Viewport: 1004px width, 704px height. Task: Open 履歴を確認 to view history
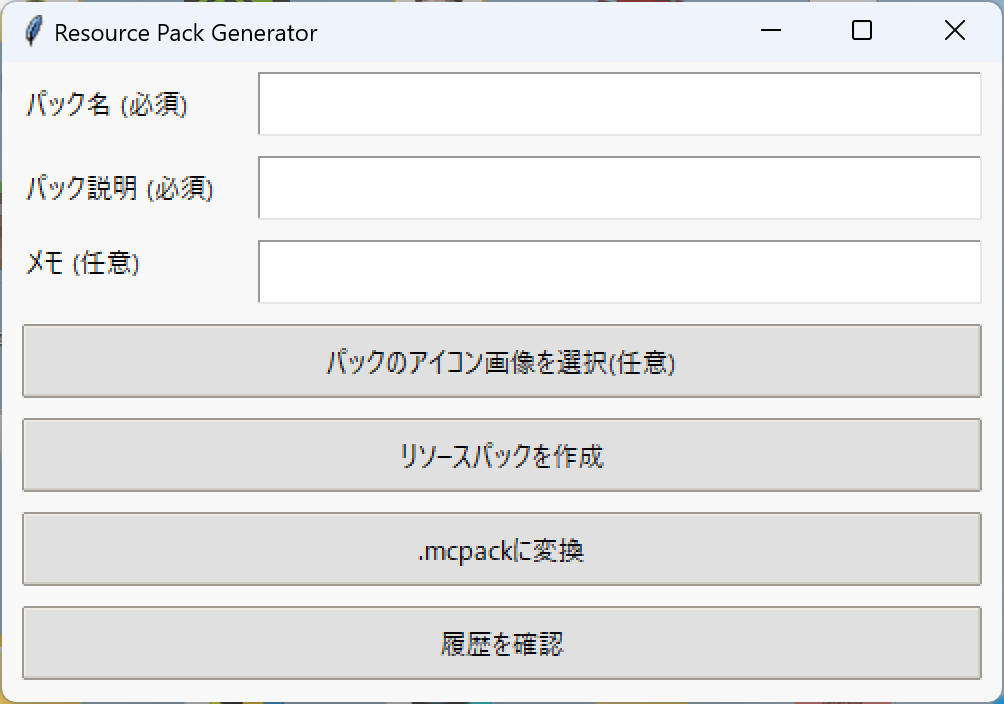pyautogui.click(x=501, y=643)
